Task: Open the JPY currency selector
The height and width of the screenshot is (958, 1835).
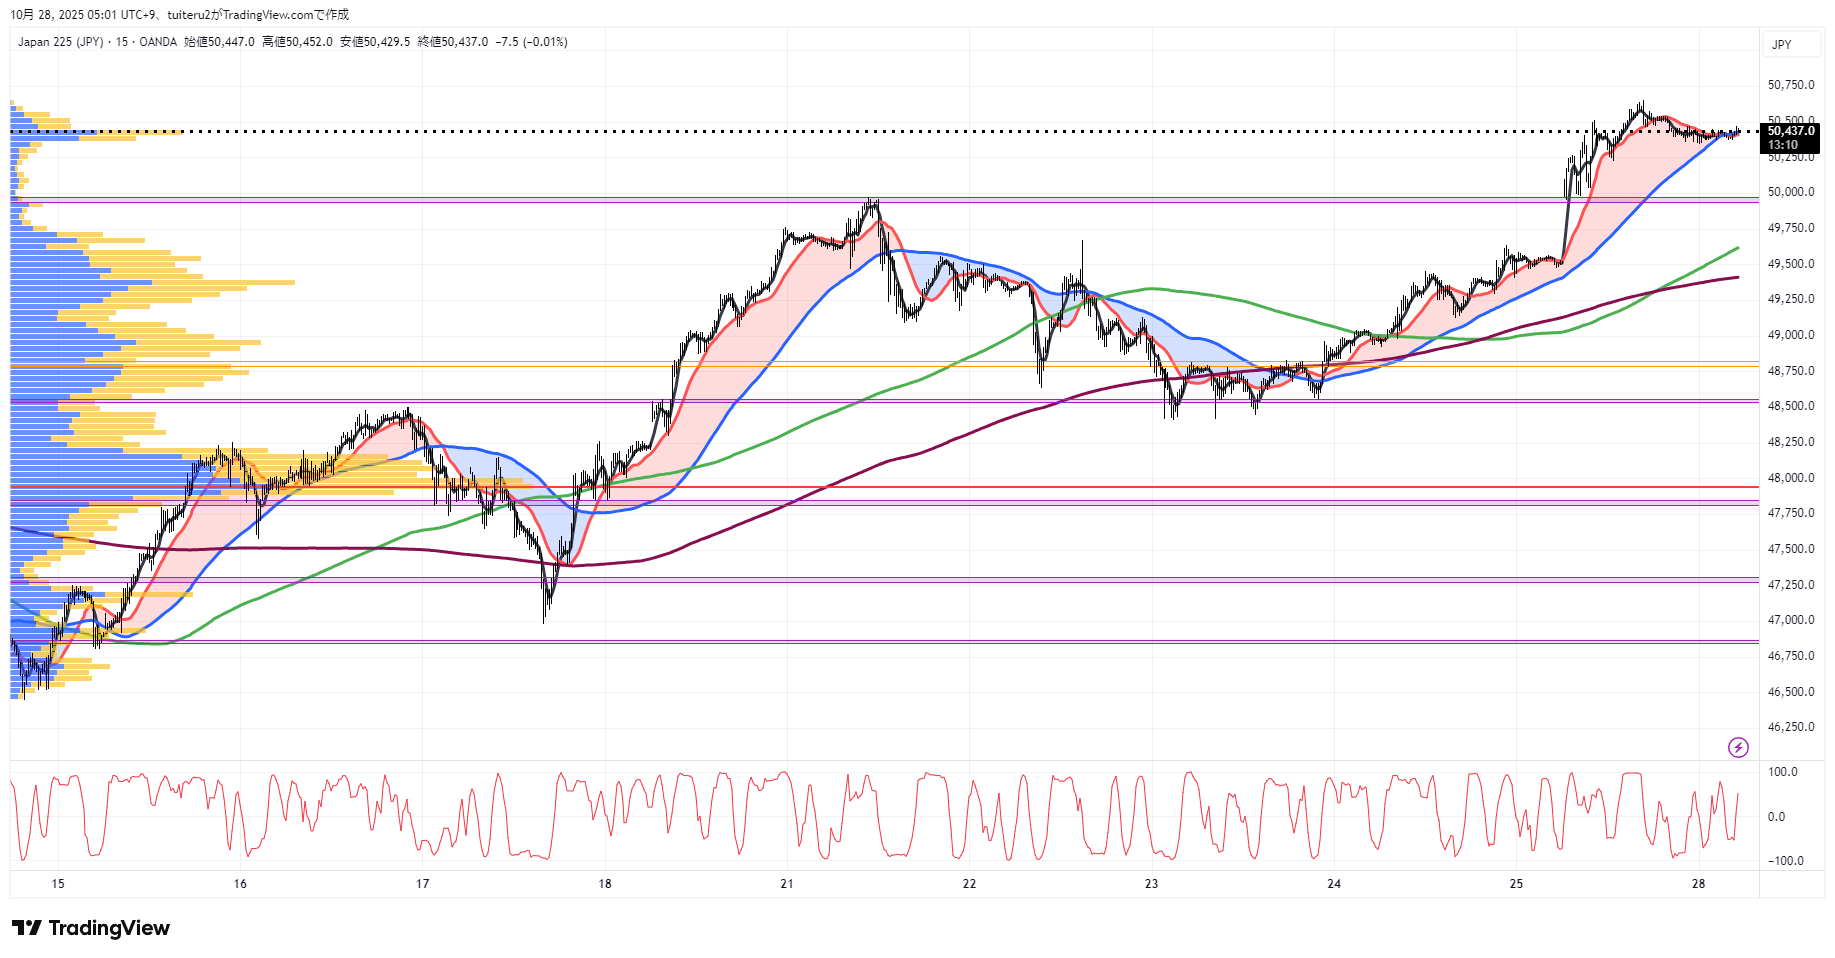Action: (x=1781, y=45)
